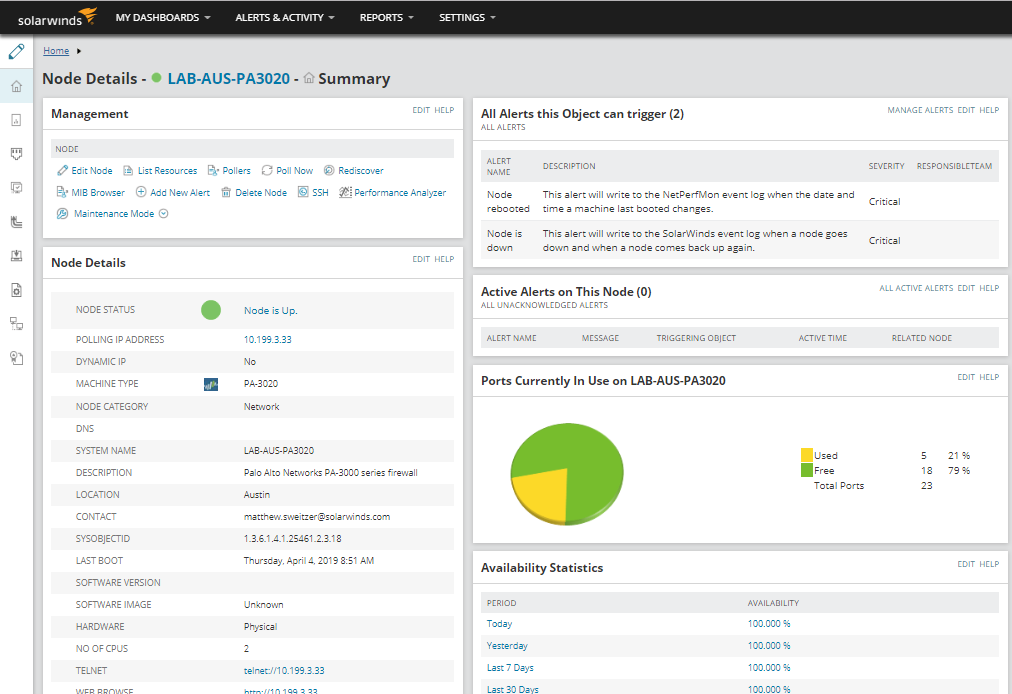Click the download tray sidebar icon
Screen dimensions: 1012x694
pos(17,256)
